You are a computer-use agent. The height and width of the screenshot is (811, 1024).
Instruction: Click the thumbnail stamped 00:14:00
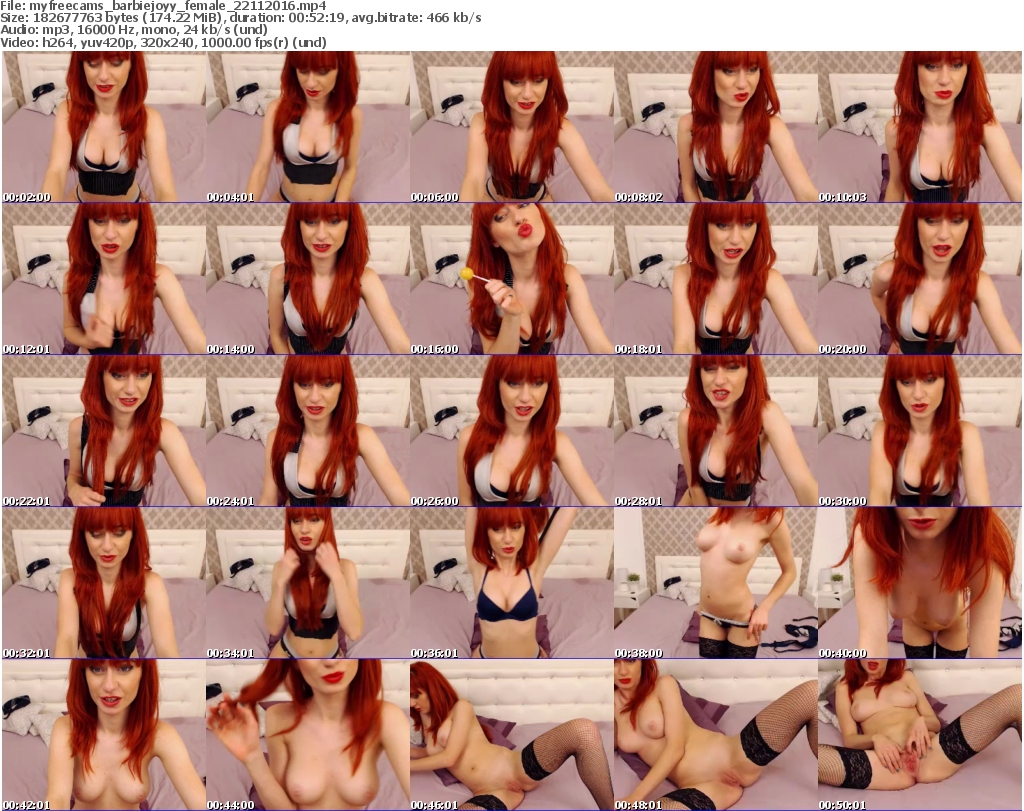(308, 279)
